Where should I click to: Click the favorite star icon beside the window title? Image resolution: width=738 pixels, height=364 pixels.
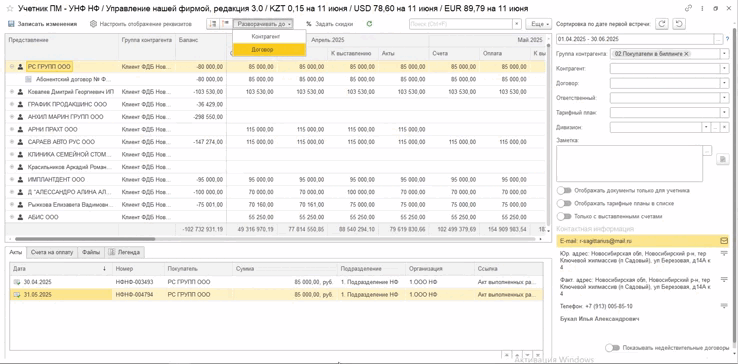[x=9, y=8]
